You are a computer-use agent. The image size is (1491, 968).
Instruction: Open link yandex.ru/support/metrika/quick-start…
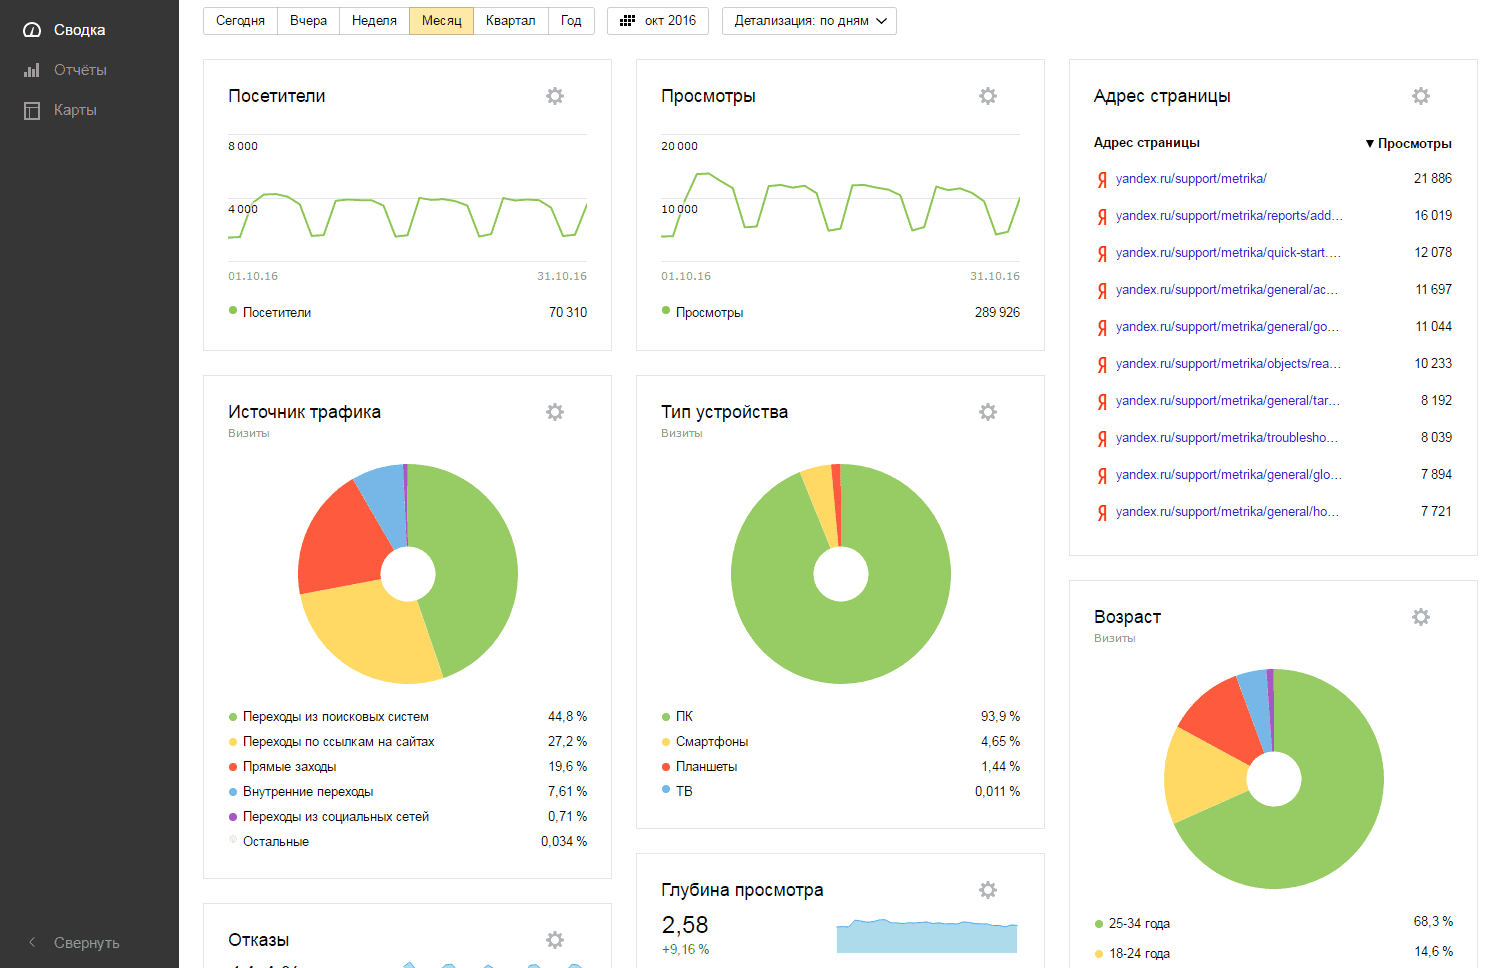click(x=1228, y=253)
